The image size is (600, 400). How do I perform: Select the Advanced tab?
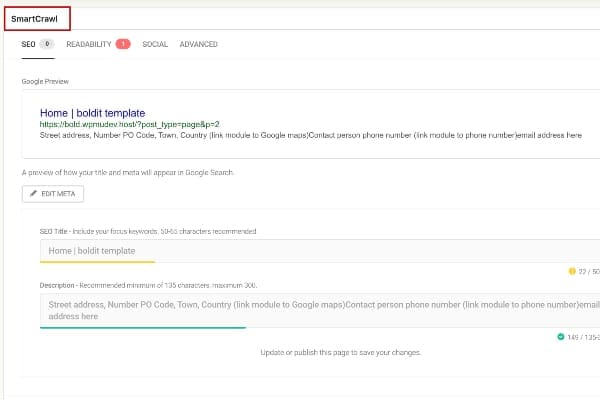[x=198, y=44]
